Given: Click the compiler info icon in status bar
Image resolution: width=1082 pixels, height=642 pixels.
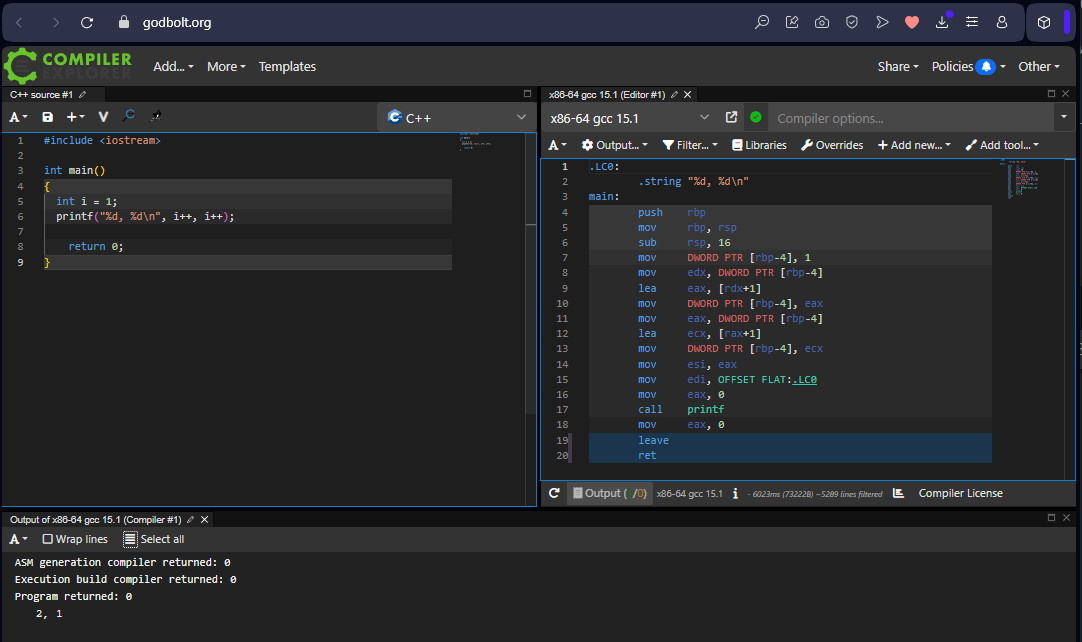Looking at the screenshot, I should (x=735, y=493).
